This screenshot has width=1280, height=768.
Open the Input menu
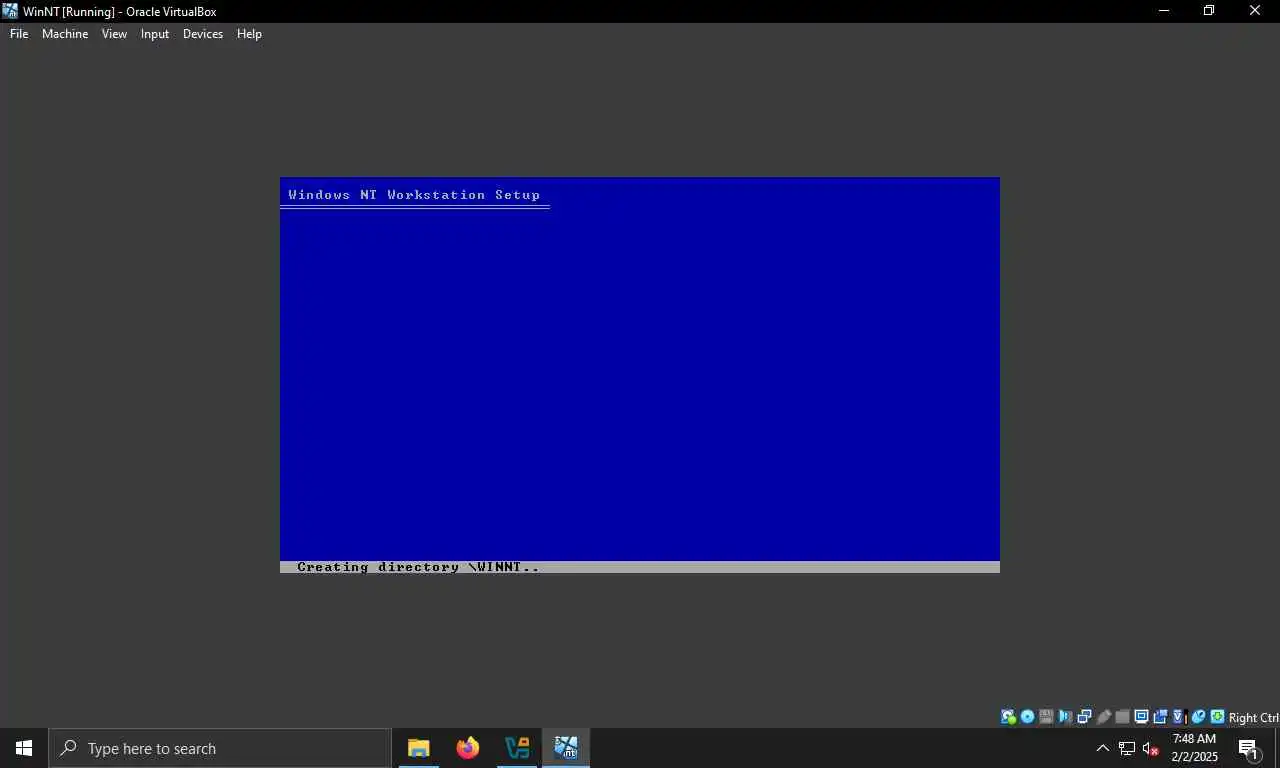pos(155,34)
